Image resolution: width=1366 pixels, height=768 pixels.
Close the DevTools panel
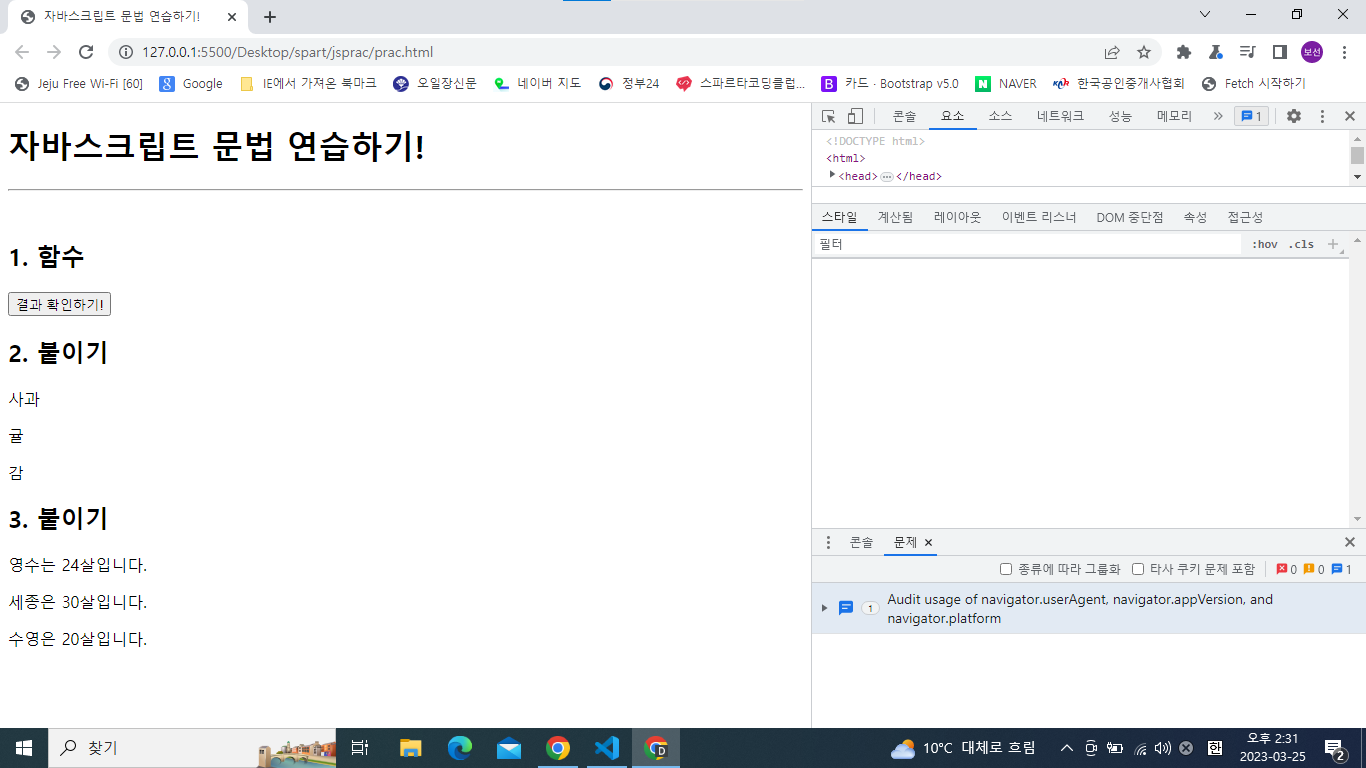click(1349, 116)
